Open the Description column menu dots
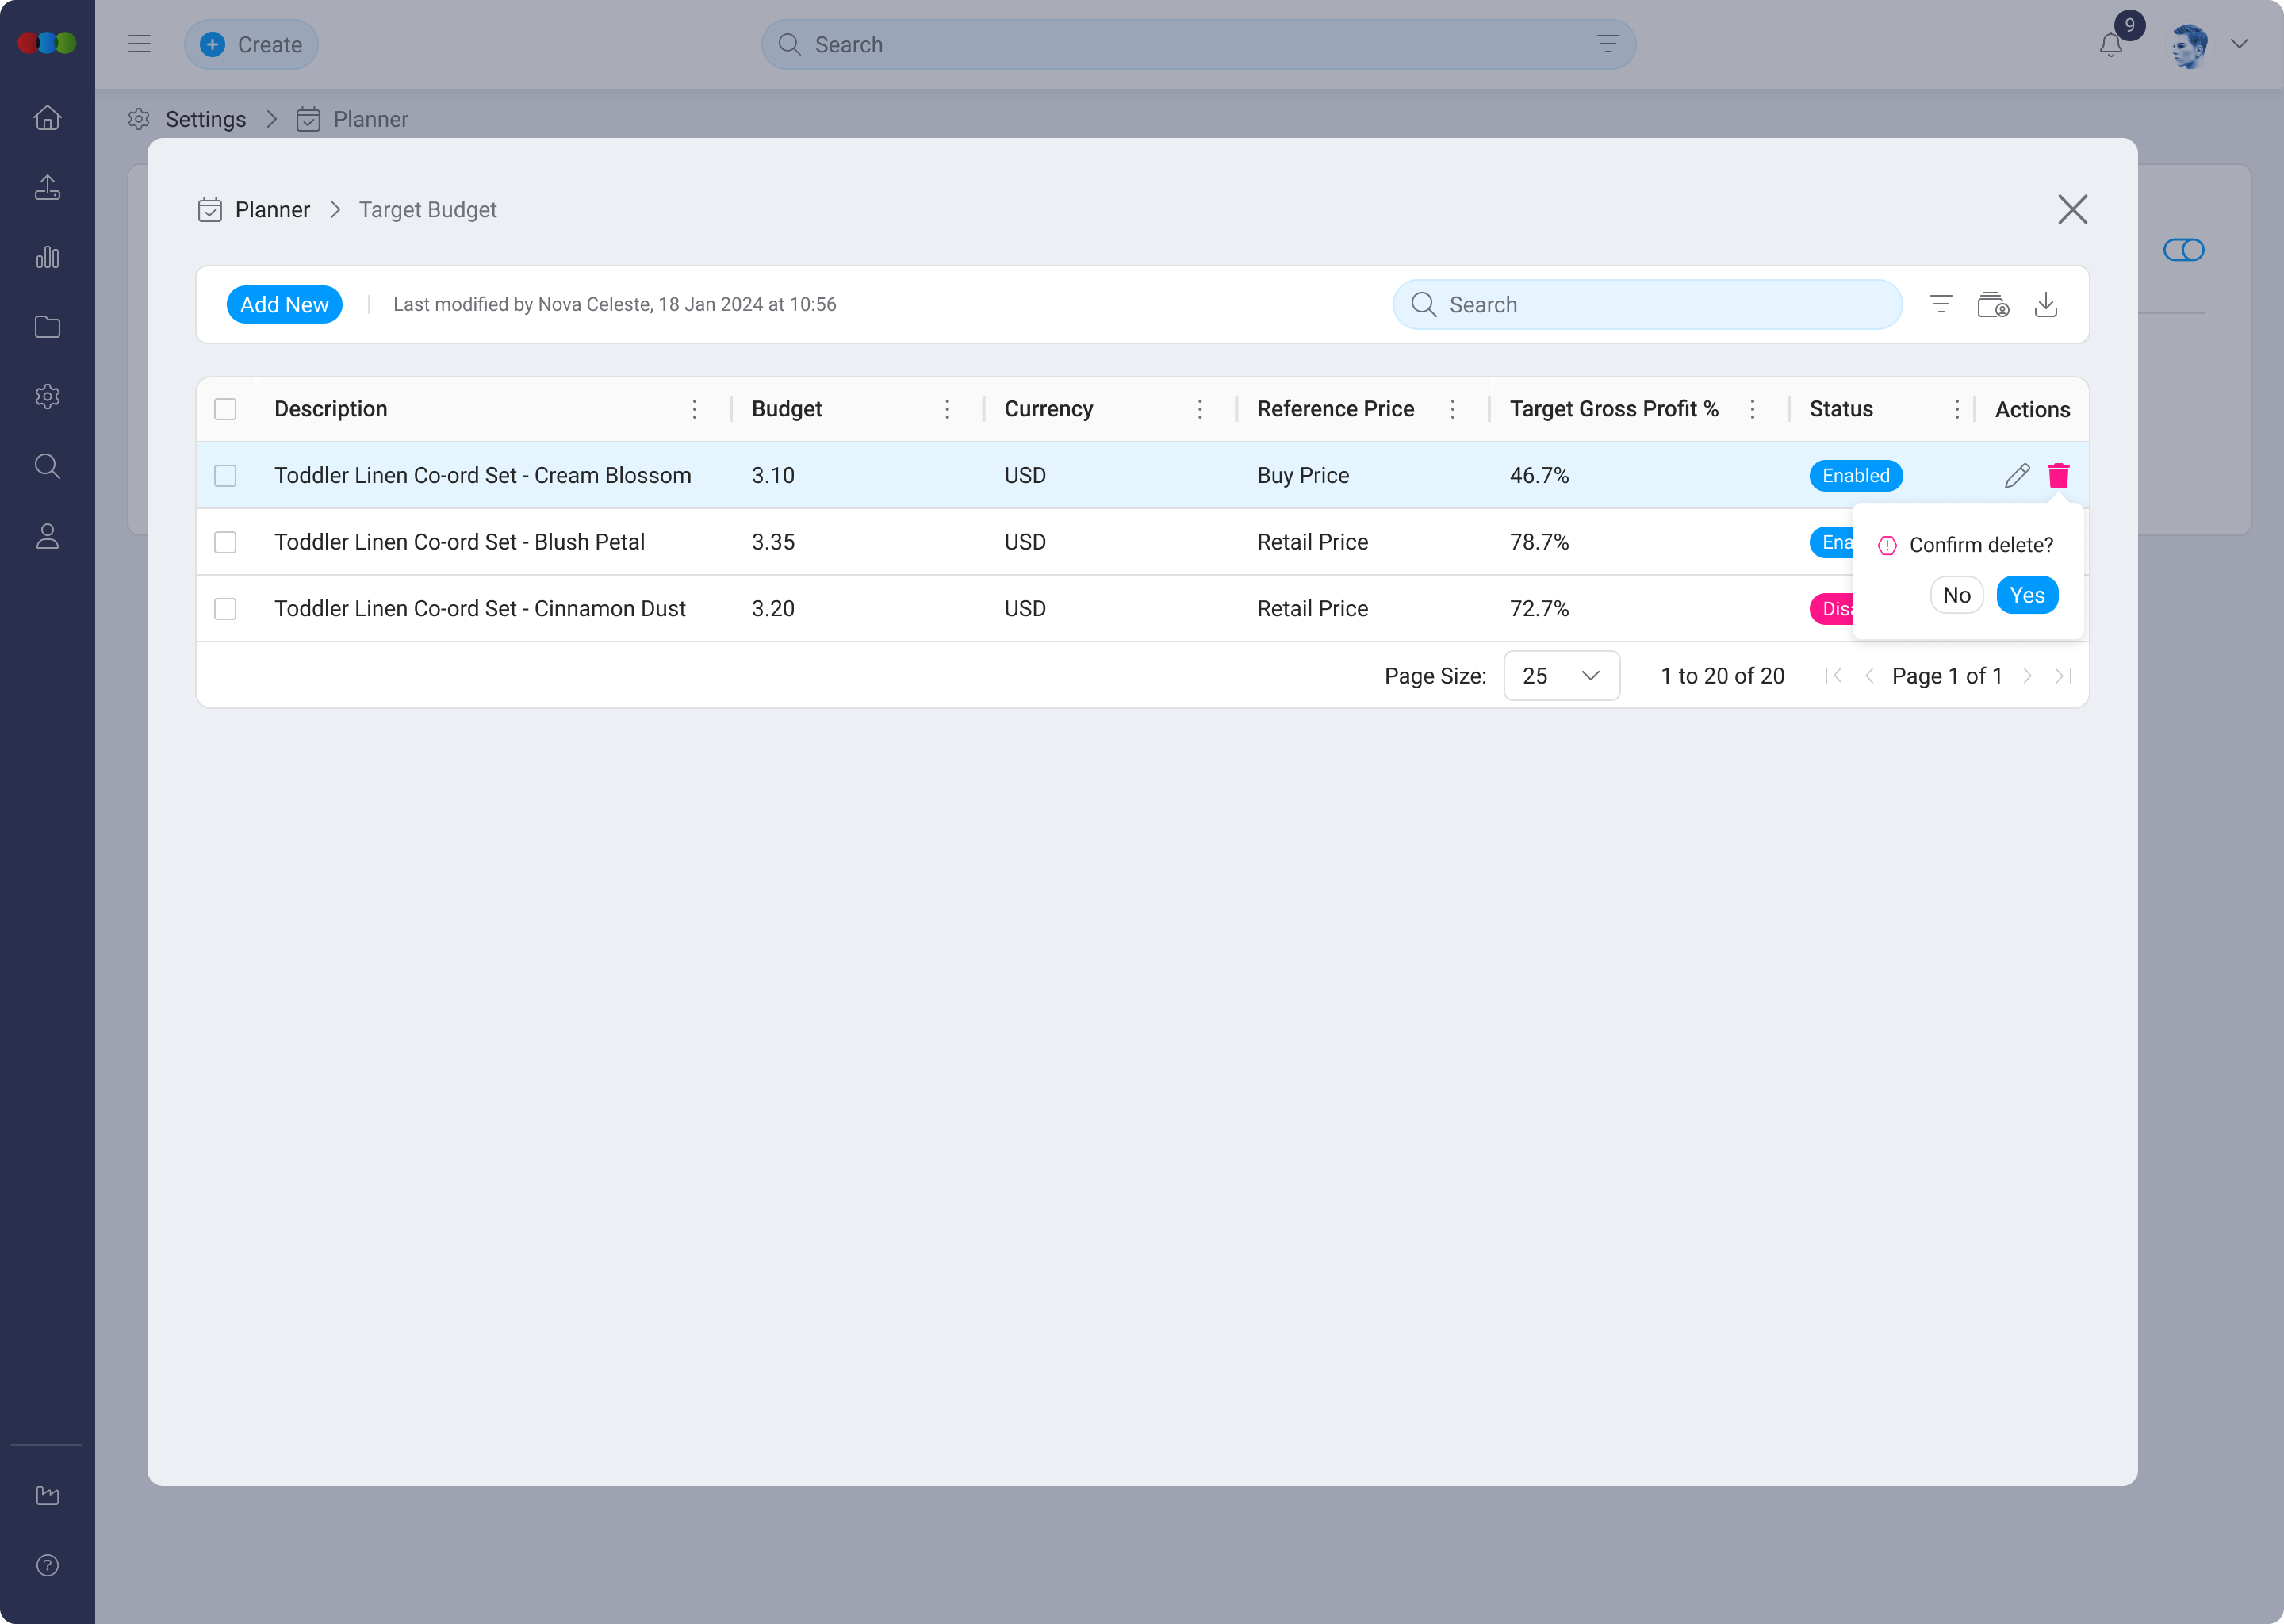Screen dimensions: 2284x1624 (694, 409)
